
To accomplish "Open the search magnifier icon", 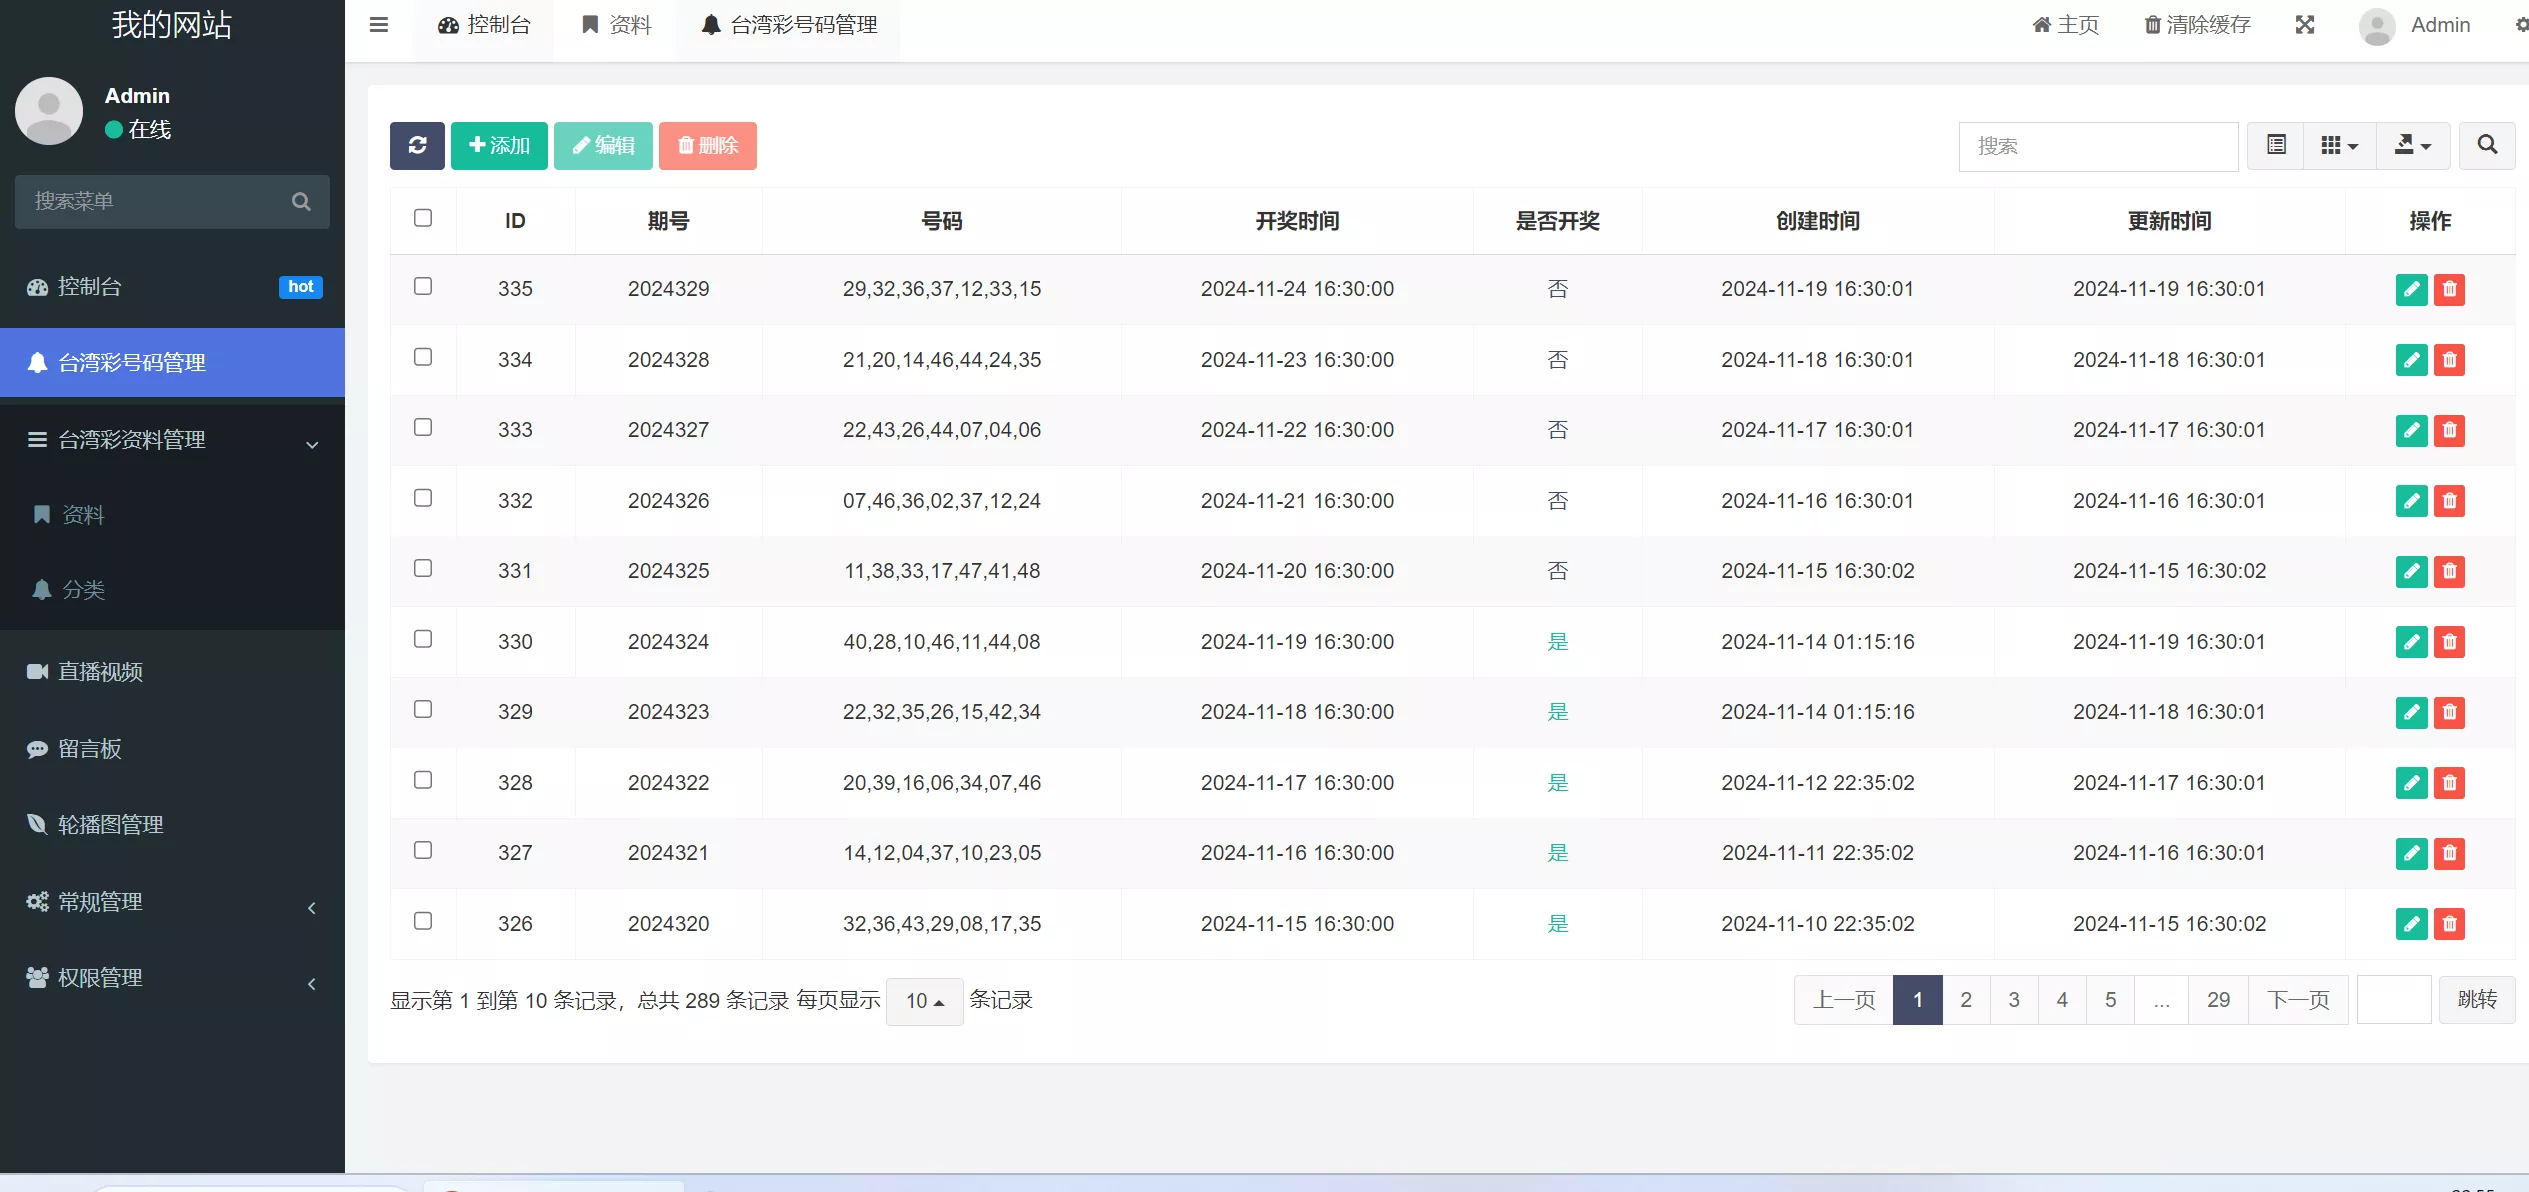I will (x=2487, y=145).
